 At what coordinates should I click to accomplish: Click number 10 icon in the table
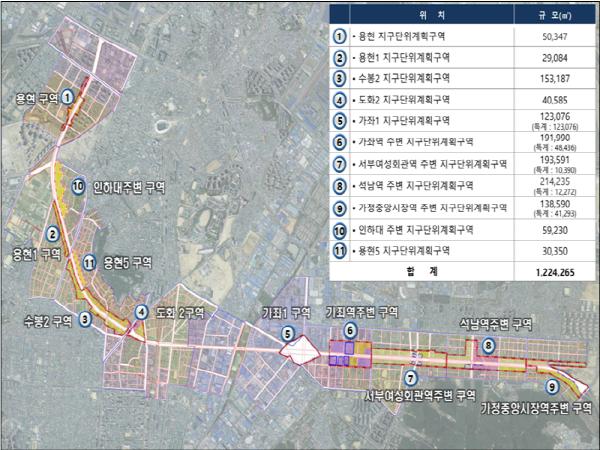(341, 230)
